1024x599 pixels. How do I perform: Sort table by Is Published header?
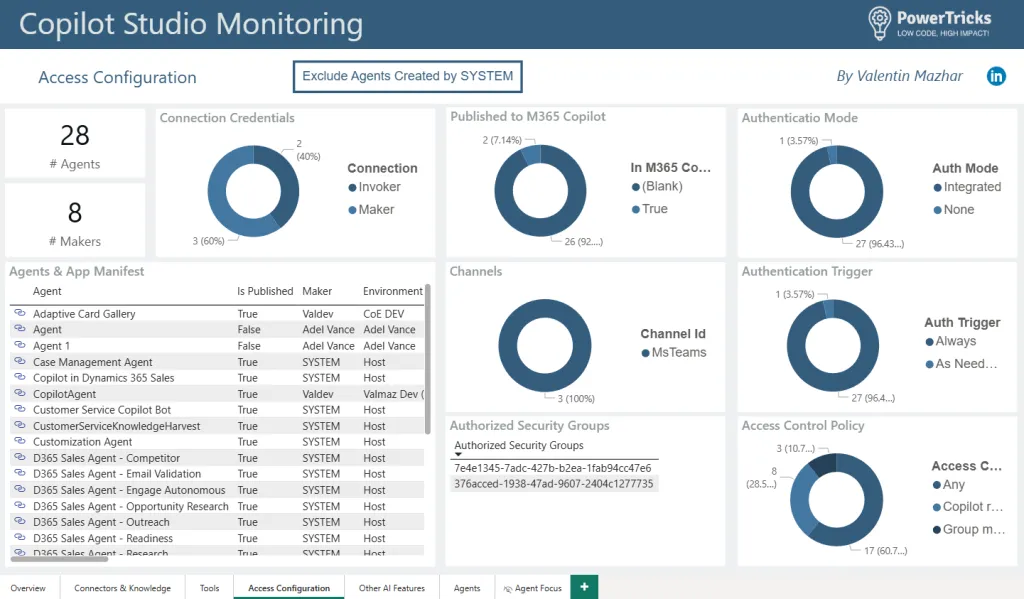pos(265,291)
